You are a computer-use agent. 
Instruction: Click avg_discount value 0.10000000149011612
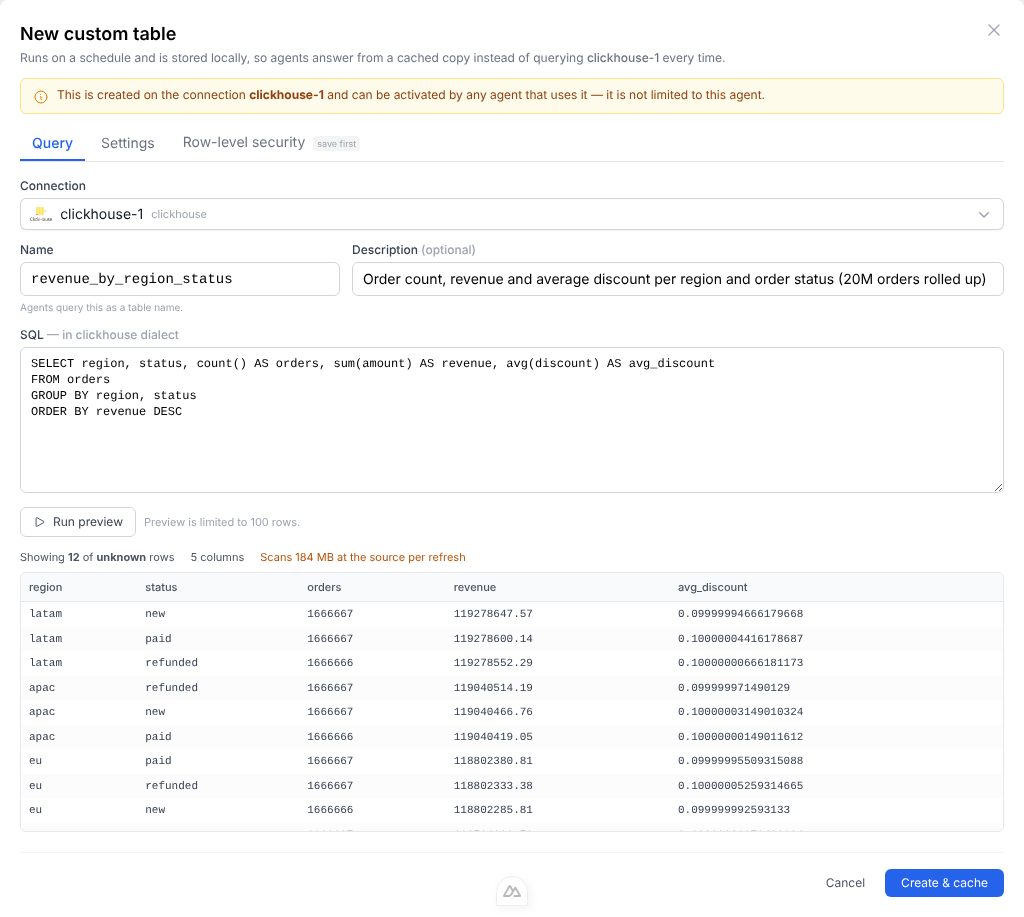click(x=740, y=736)
